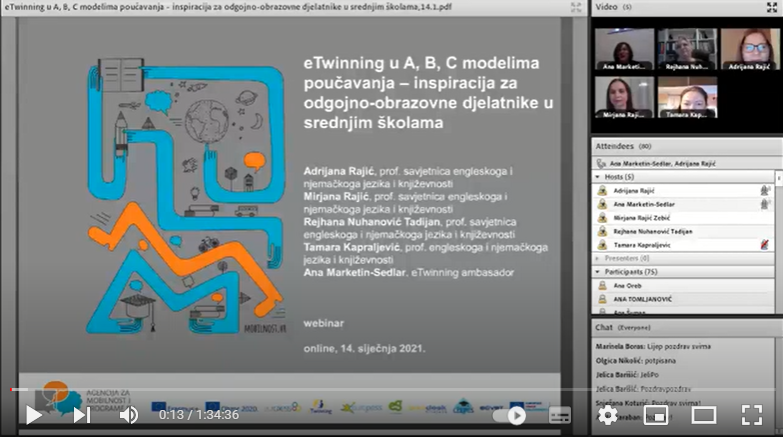This screenshot has height=437, width=783.
Task: Select host Rejhana Nuhanović Tadijan in list
Action: click(x=683, y=231)
